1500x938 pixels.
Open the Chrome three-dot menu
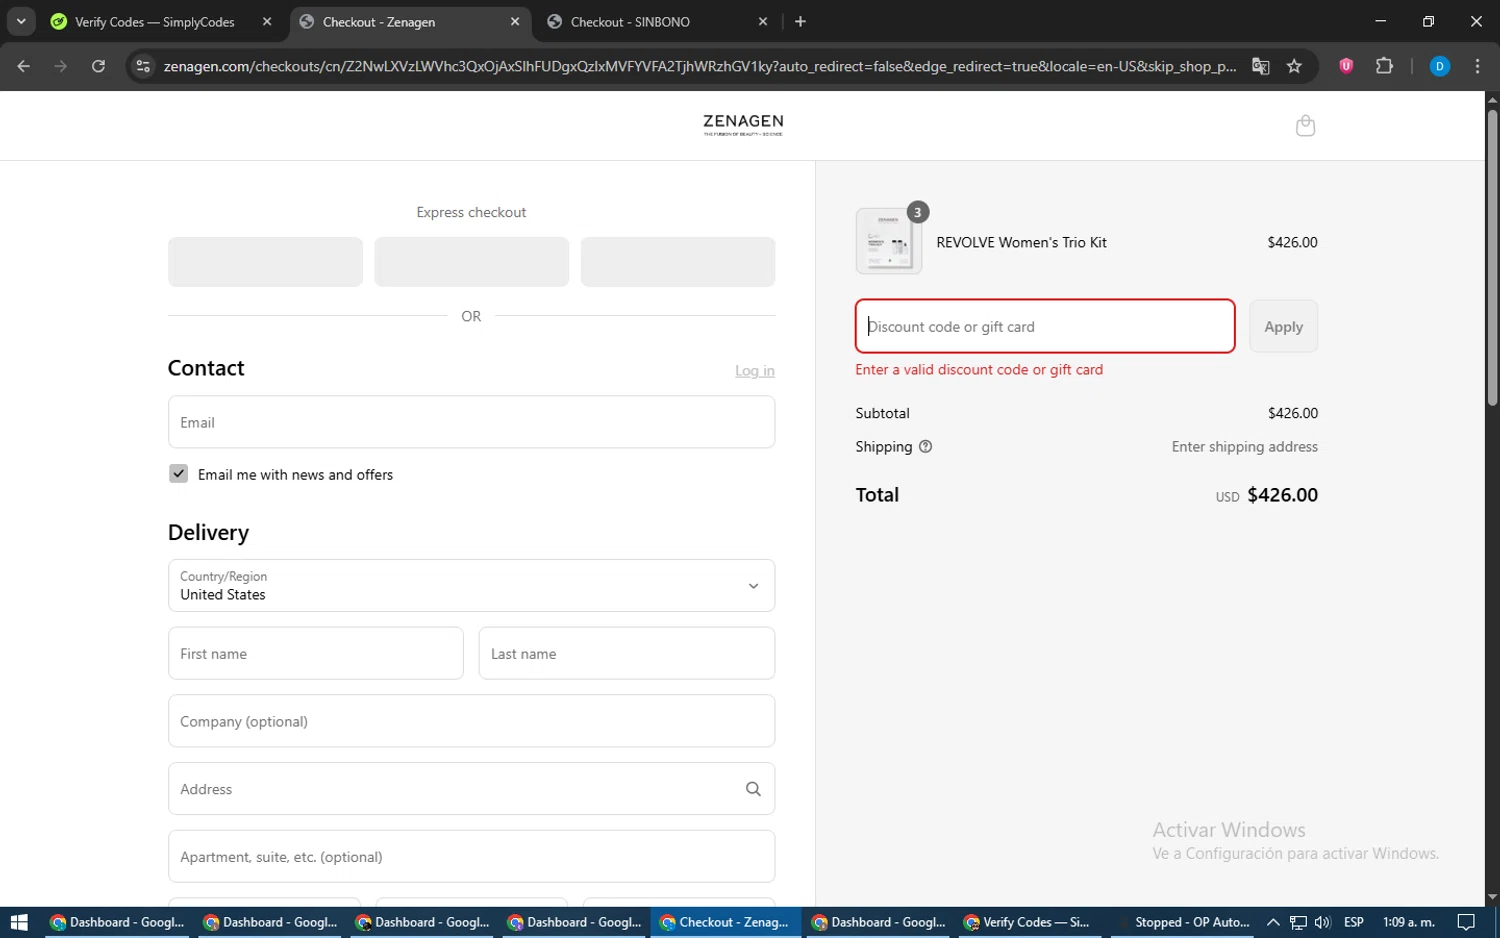[1477, 66]
